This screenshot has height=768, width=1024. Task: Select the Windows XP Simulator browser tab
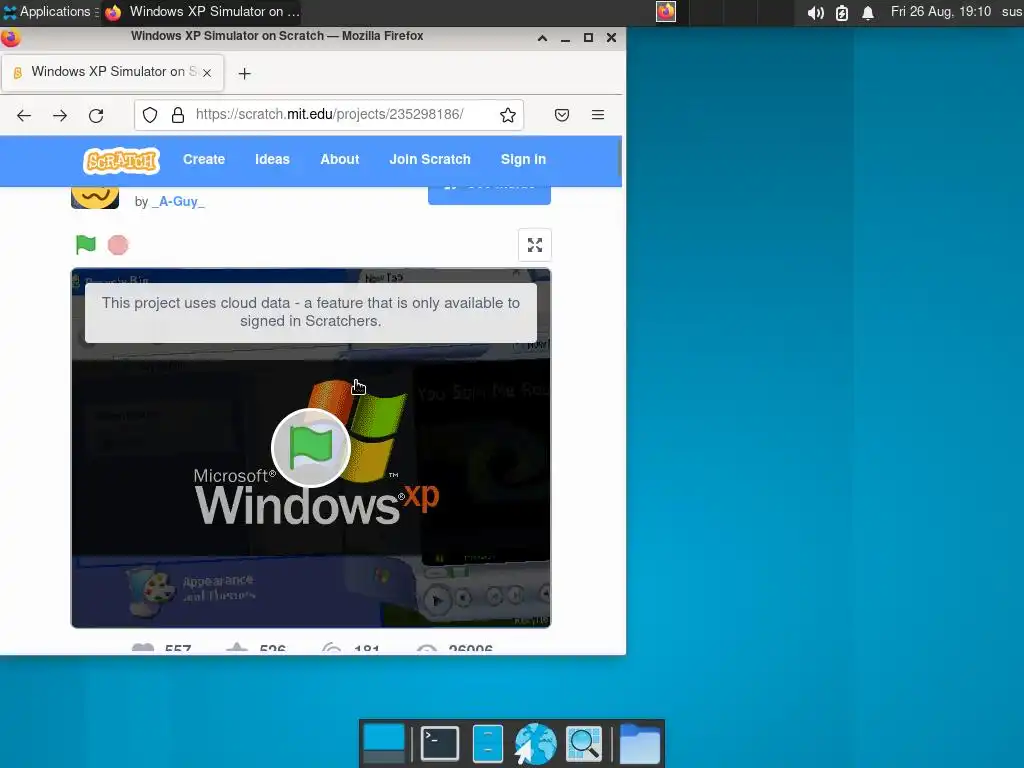(x=113, y=72)
